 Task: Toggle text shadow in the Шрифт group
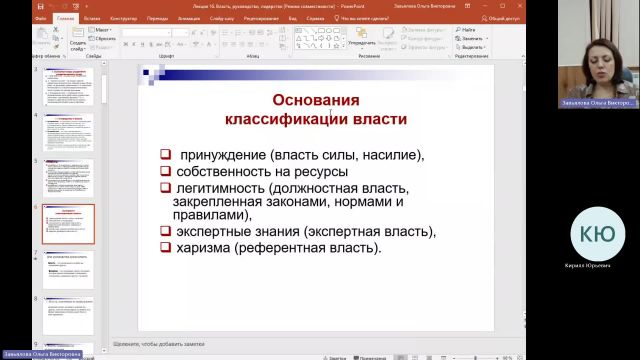click(151, 44)
